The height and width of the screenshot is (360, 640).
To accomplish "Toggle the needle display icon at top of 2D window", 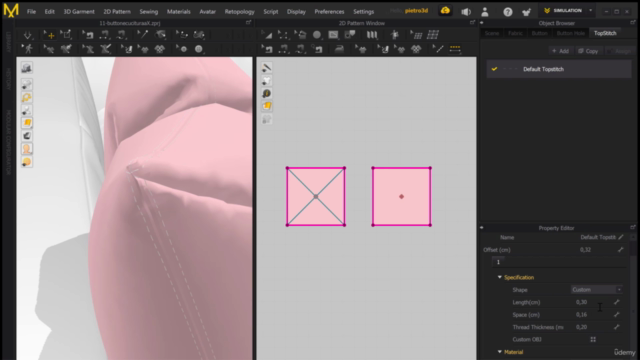I will [267, 67].
